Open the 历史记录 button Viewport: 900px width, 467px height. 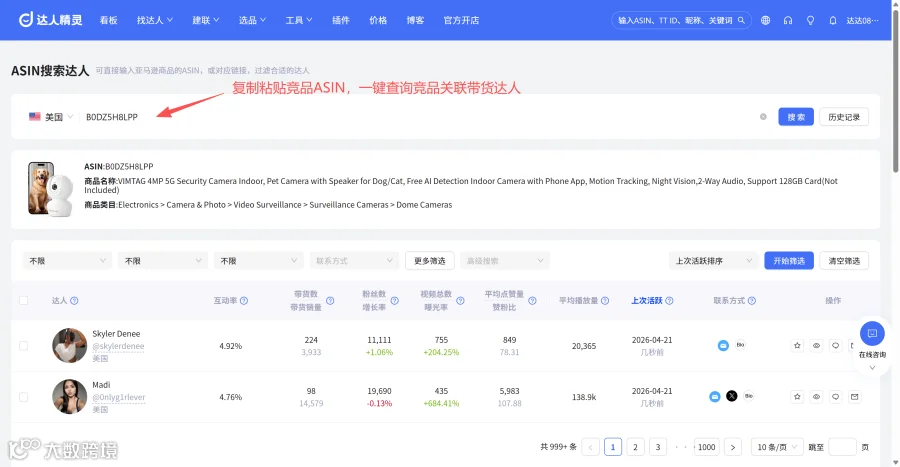(x=844, y=116)
